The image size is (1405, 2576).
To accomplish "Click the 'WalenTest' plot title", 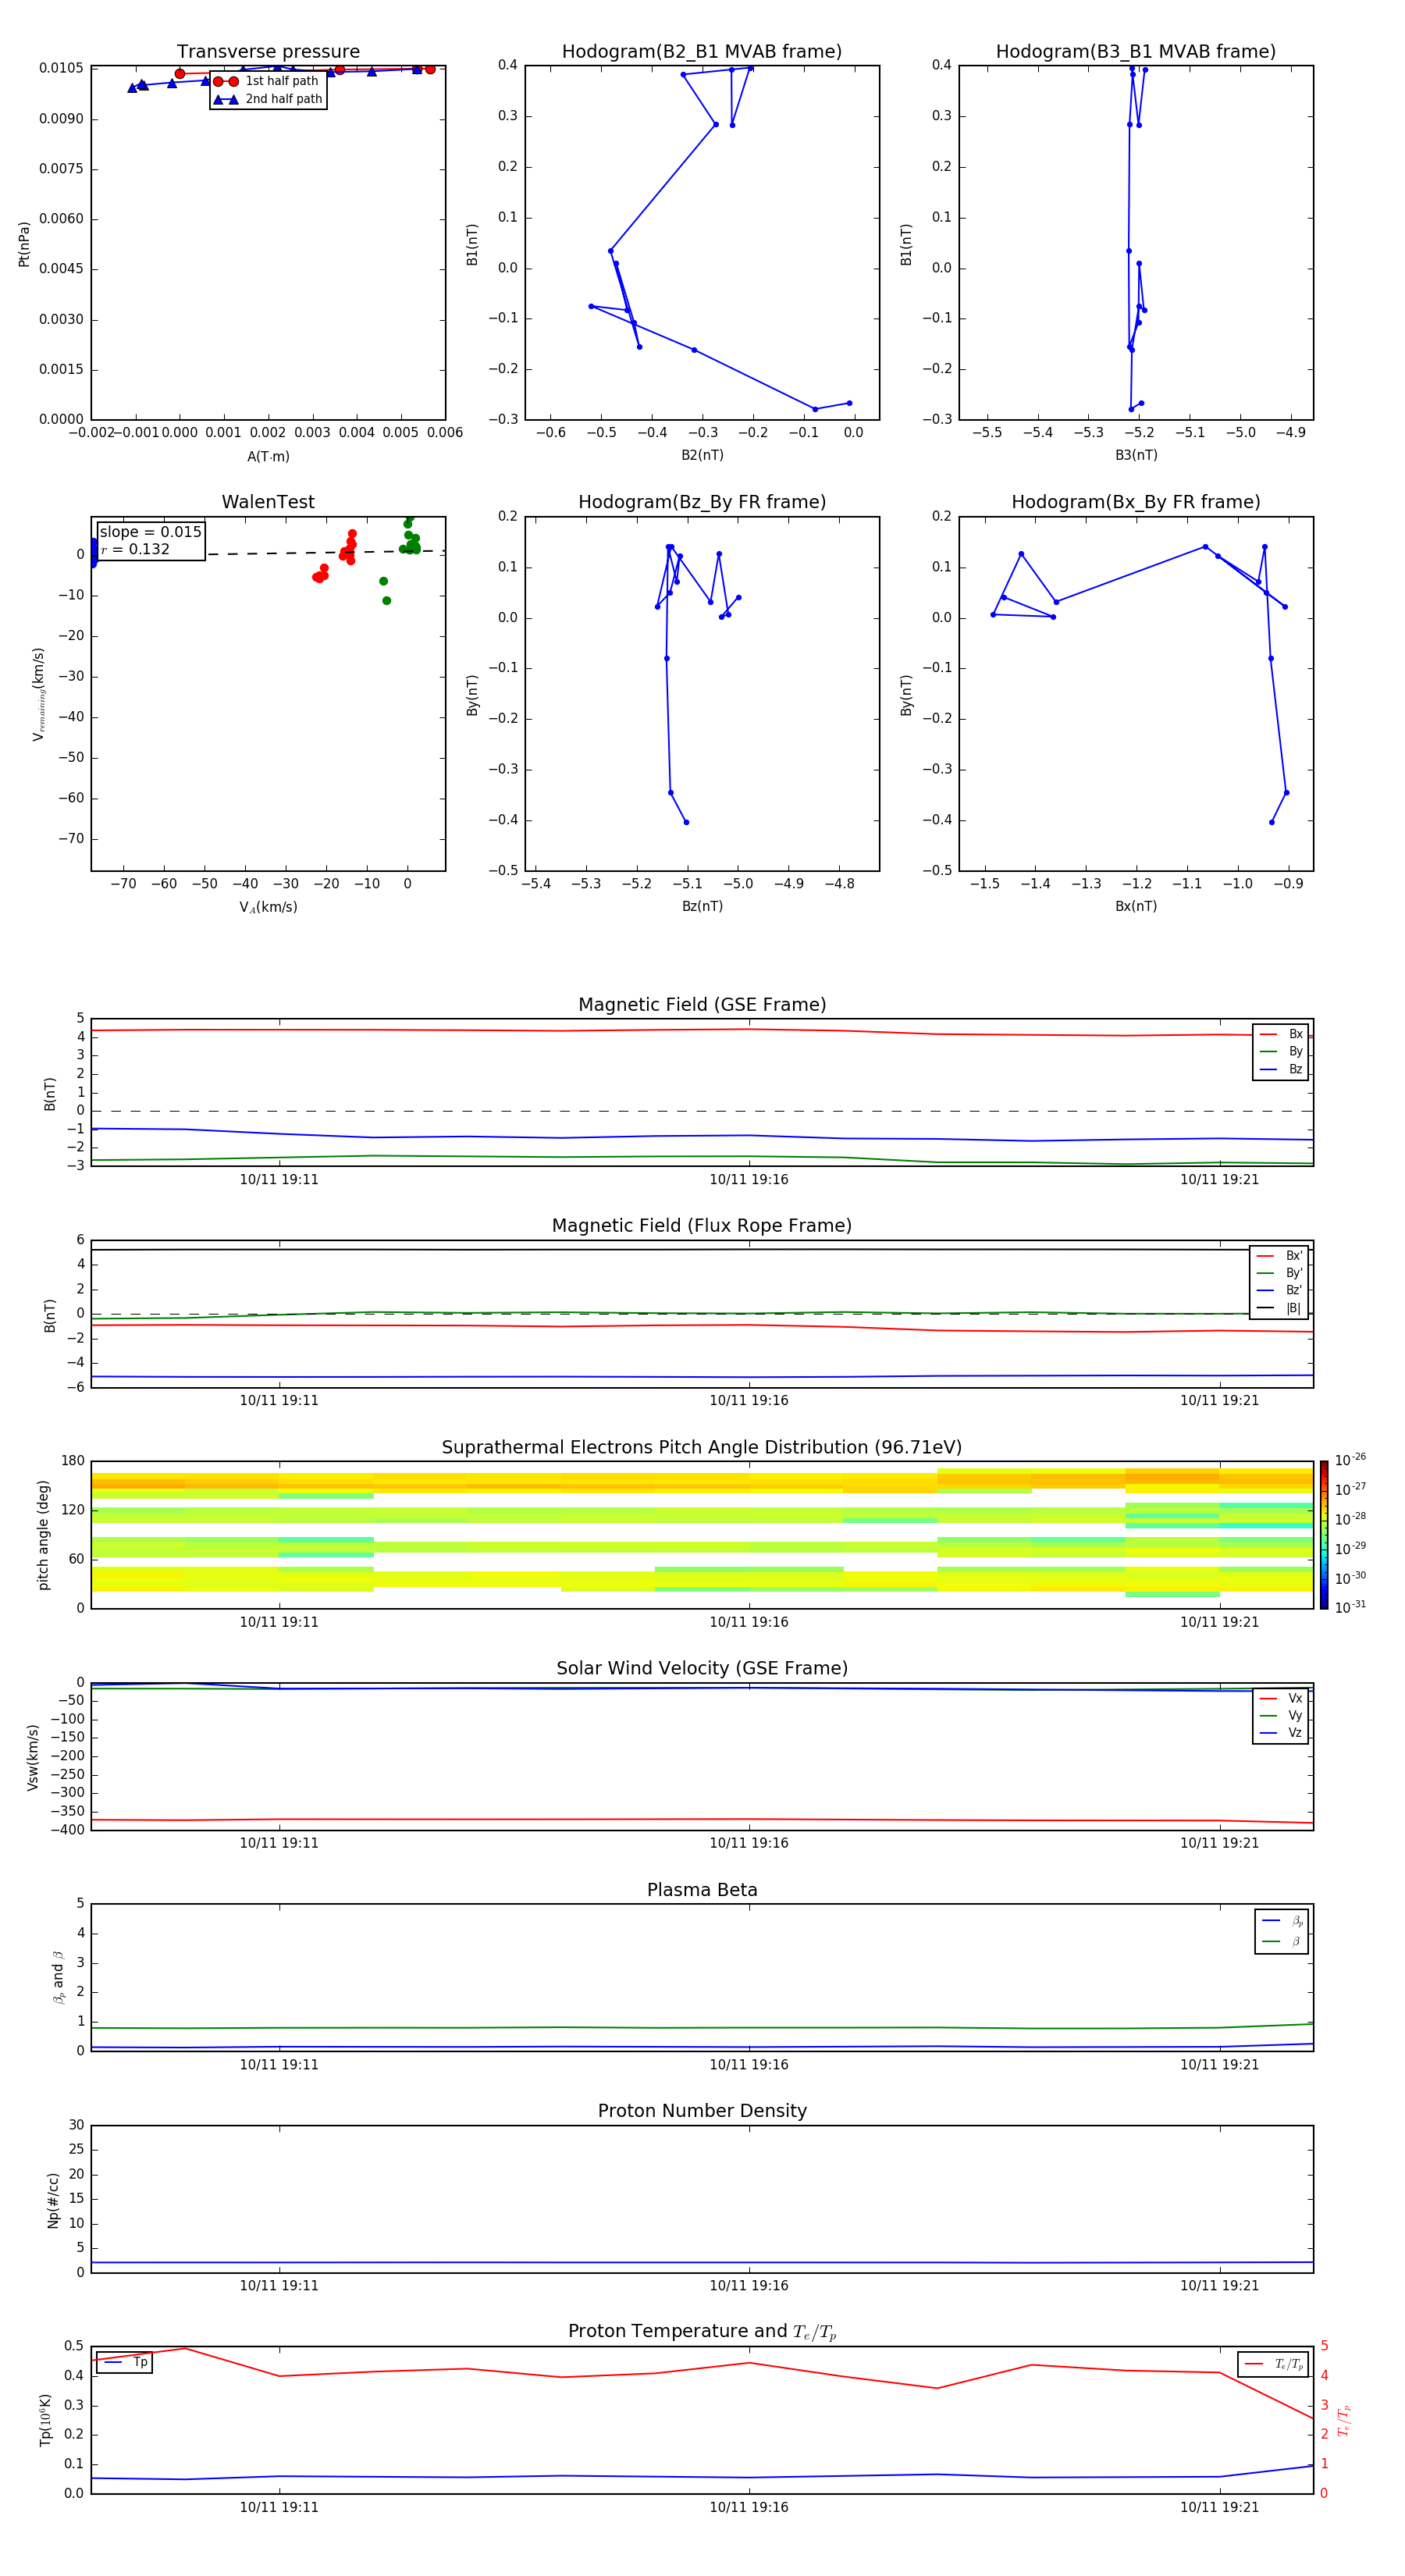I will click(268, 502).
